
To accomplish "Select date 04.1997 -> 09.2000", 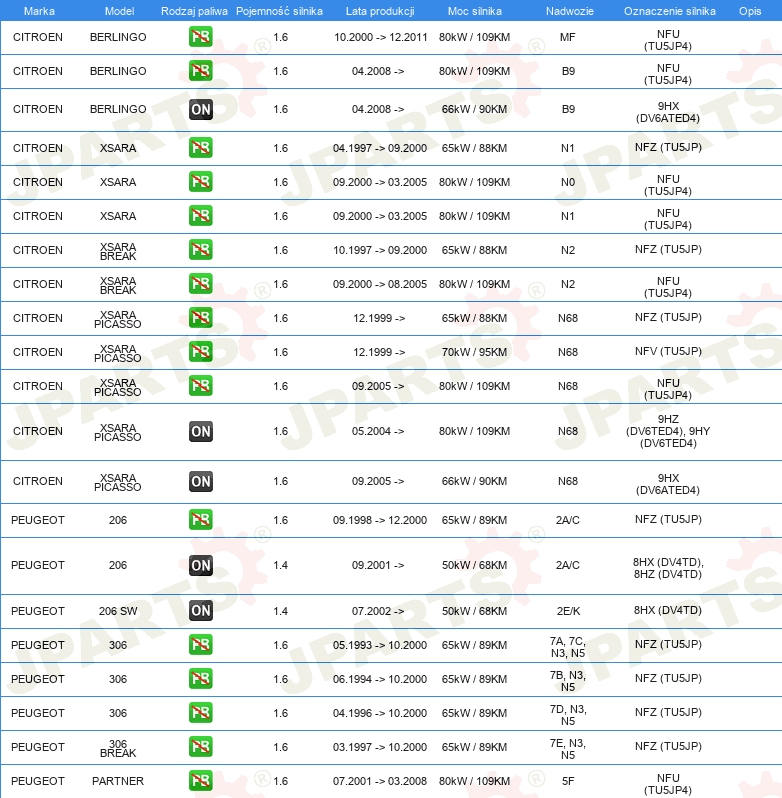I will click(380, 148).
